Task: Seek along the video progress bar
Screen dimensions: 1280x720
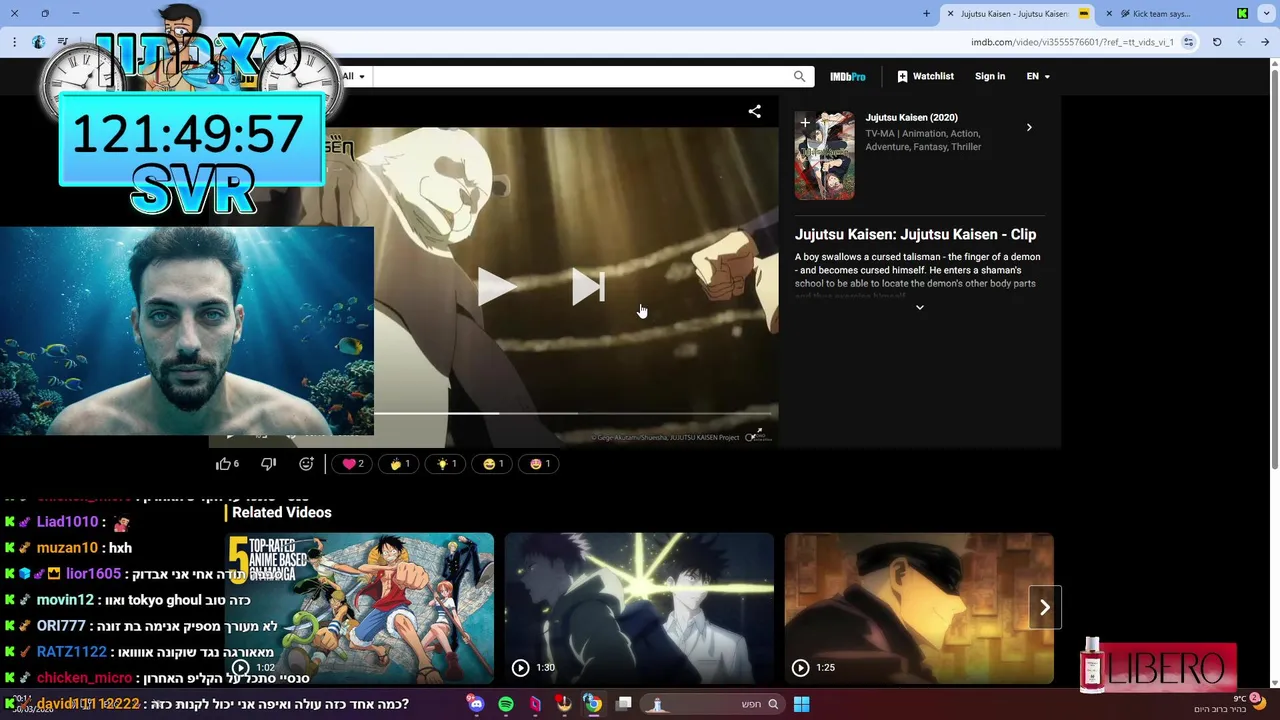Action: point(575,413)
